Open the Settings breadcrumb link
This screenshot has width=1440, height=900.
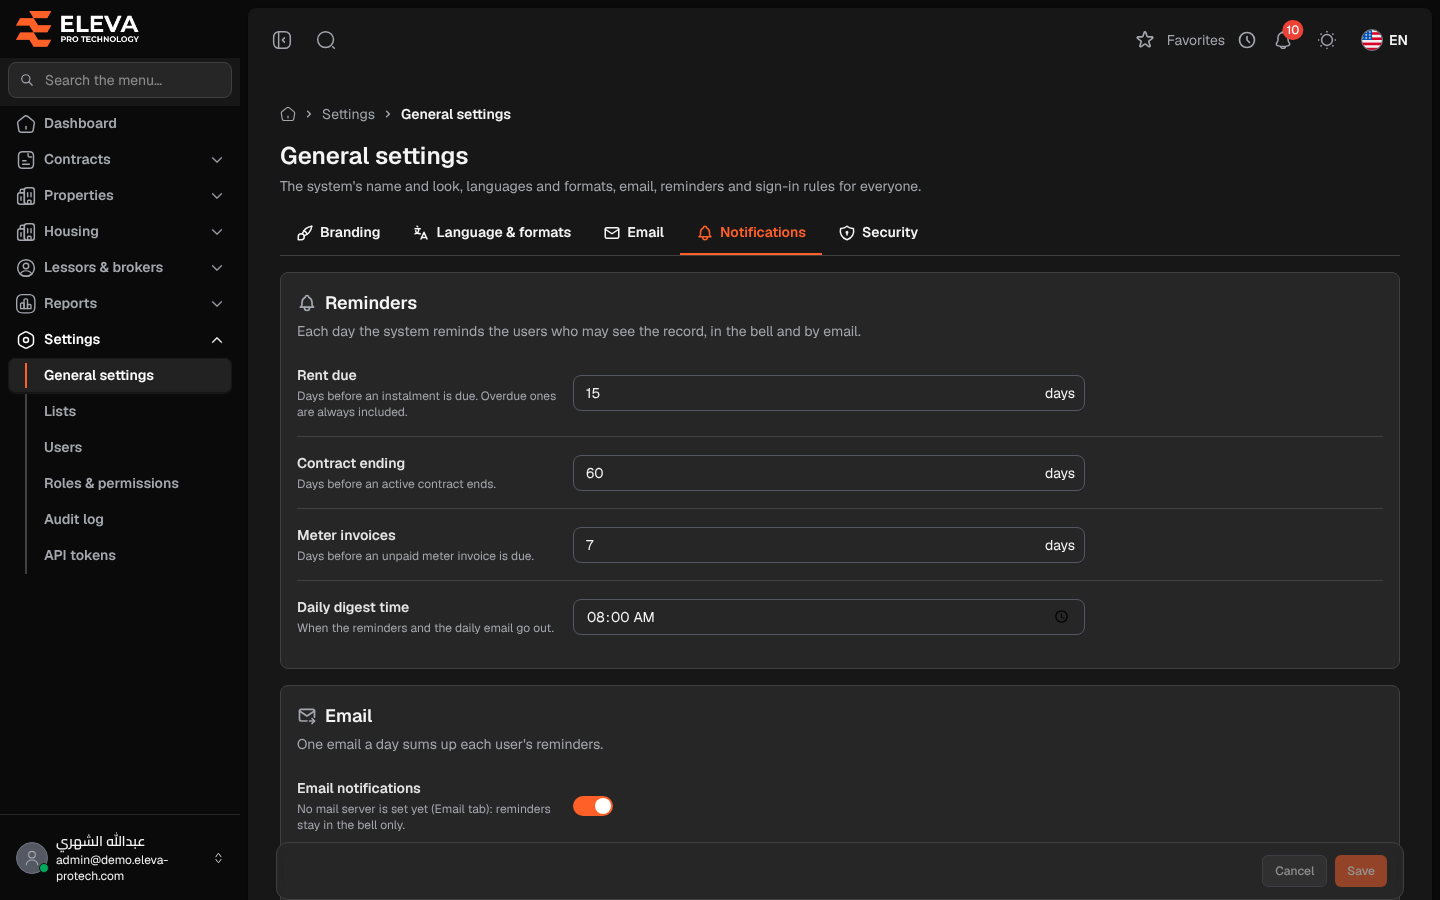coord(348,114)
